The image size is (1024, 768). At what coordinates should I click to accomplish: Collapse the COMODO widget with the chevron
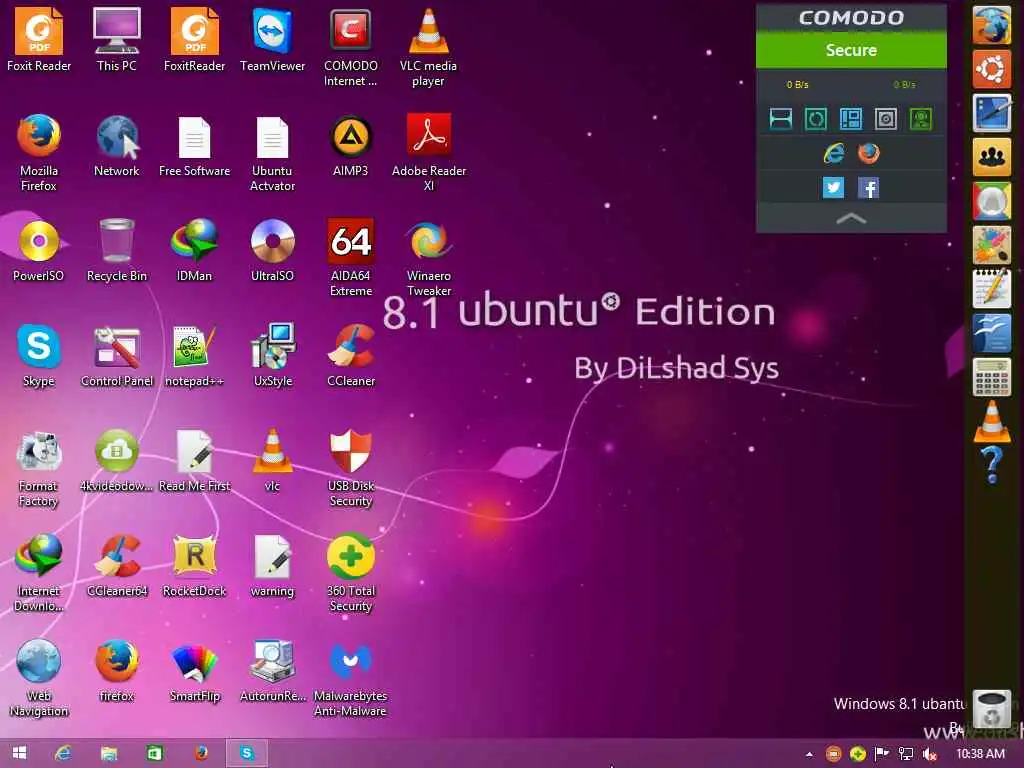click(x=851, y=219)
